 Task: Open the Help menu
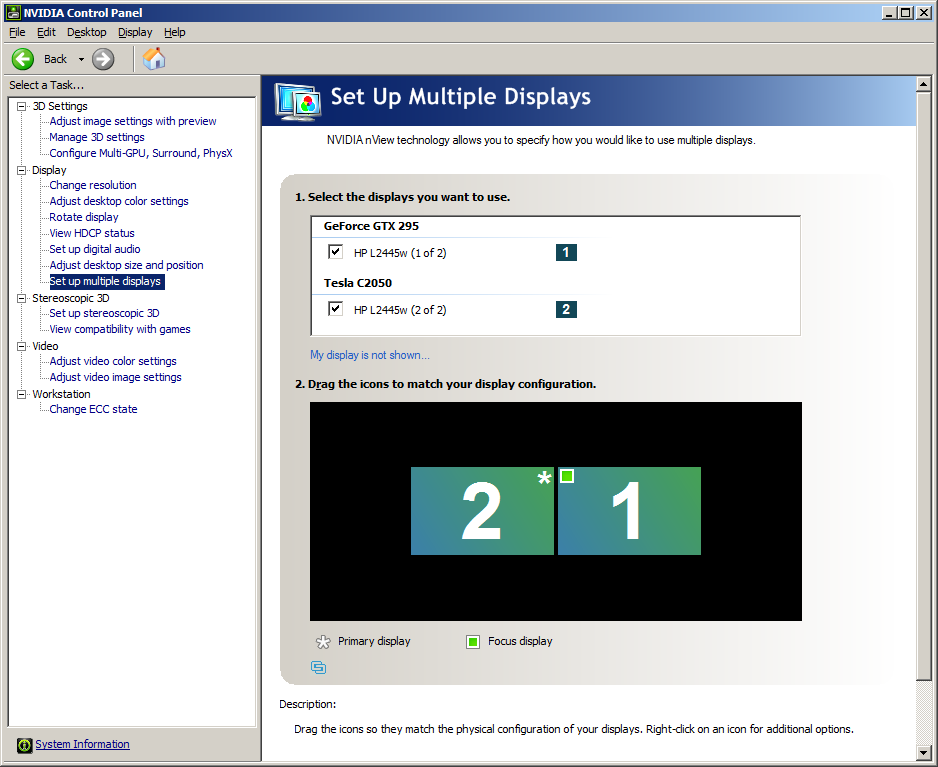175,32
